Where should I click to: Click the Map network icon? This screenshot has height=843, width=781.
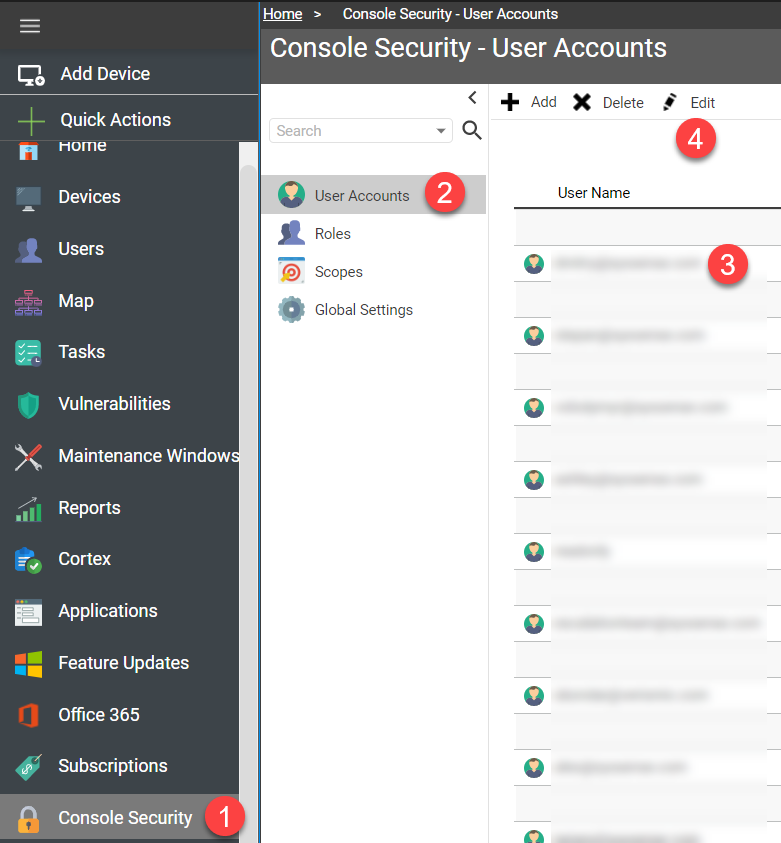28,303
